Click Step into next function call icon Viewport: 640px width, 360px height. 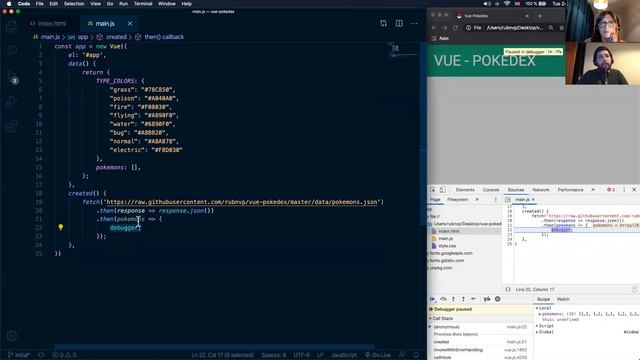tap(453, 299)
